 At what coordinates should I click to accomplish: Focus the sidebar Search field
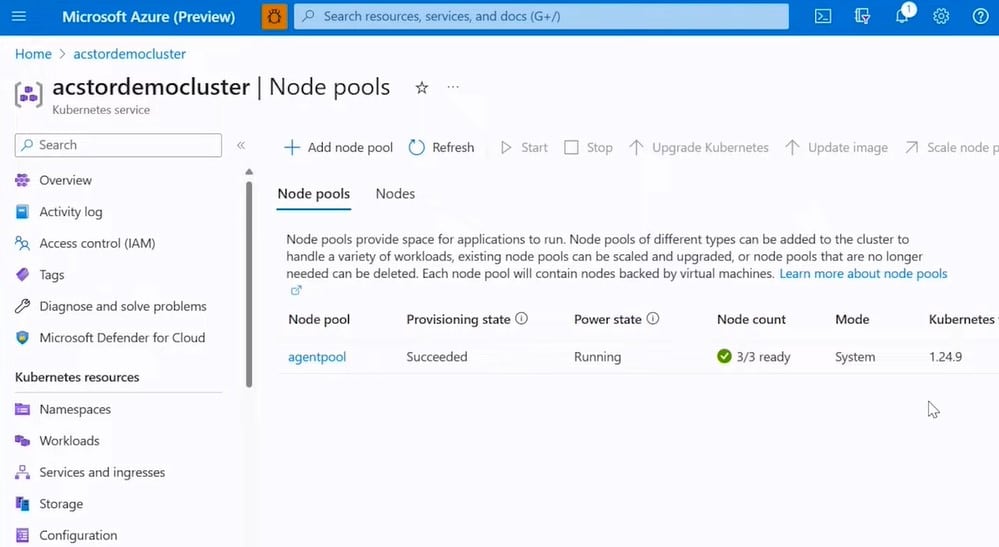[119, 145]
